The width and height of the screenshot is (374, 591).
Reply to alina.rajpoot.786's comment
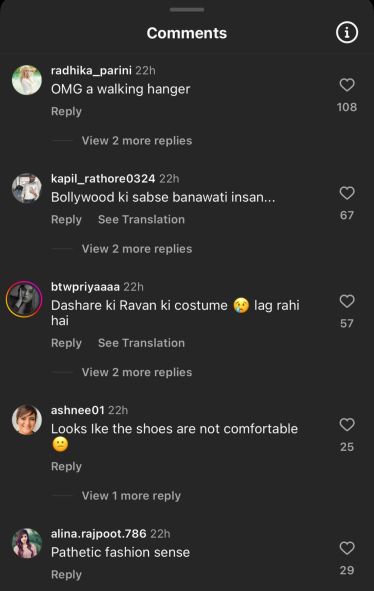[66, 574]
